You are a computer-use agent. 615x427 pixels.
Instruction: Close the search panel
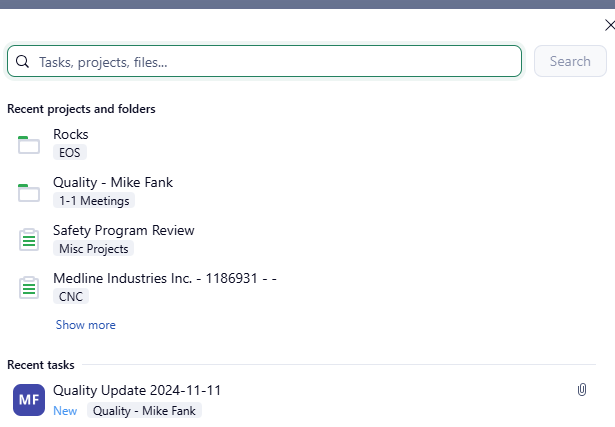point(609,25)
